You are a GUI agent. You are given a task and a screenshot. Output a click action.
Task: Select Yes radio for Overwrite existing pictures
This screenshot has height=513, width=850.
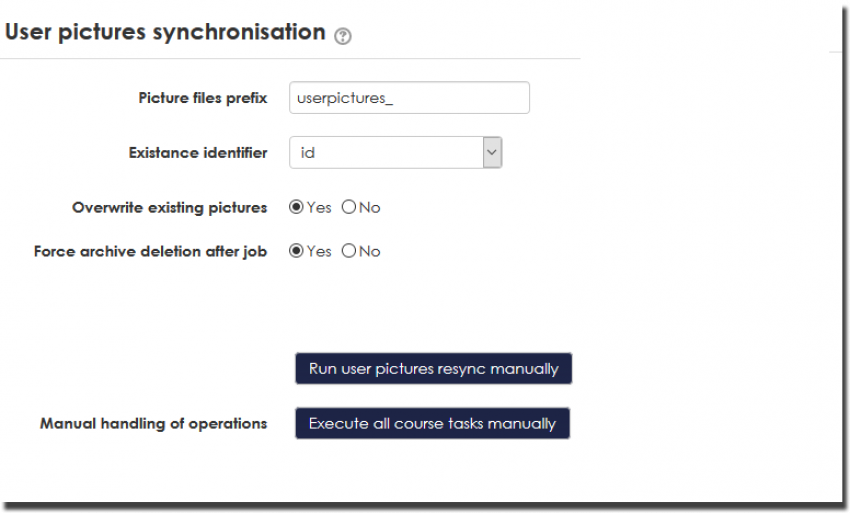(296, 208)
